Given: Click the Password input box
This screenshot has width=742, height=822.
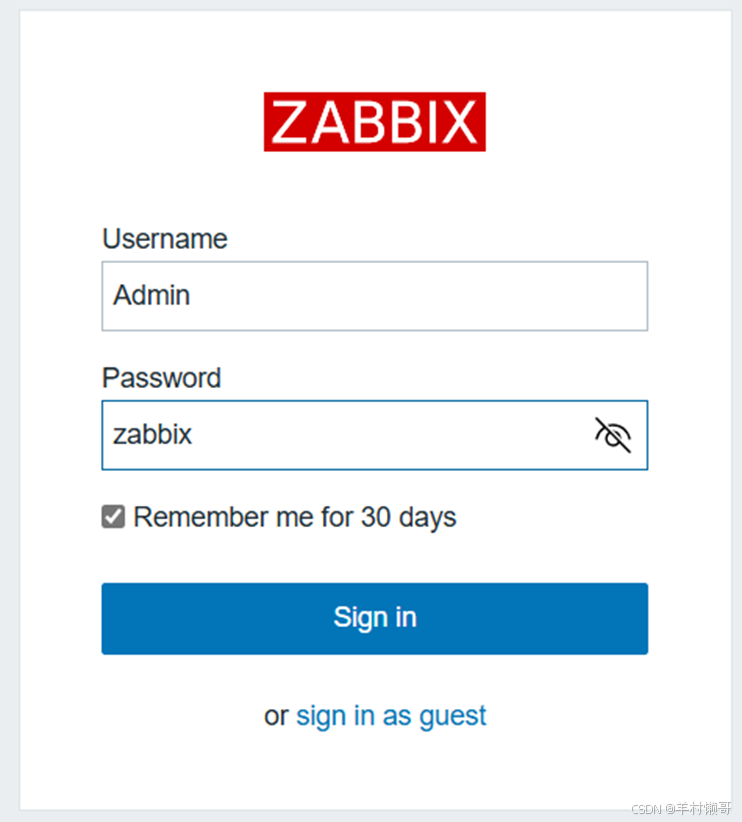Looking at the screenshot, I should click(x=350, y=434).
